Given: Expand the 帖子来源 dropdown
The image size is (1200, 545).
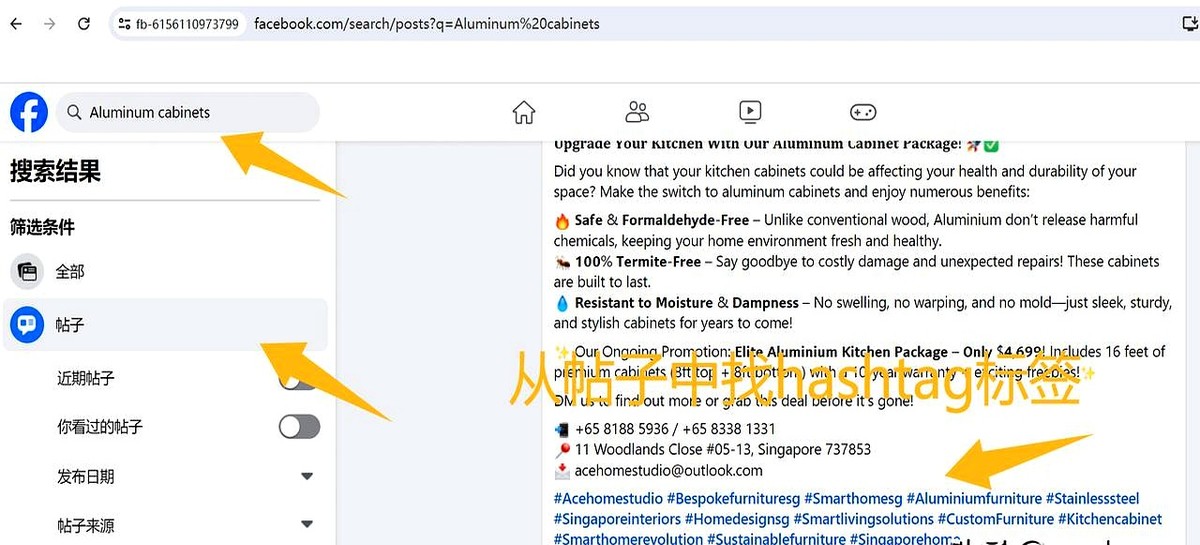Looking at the screenshot, I should click(x=308, y=525).
